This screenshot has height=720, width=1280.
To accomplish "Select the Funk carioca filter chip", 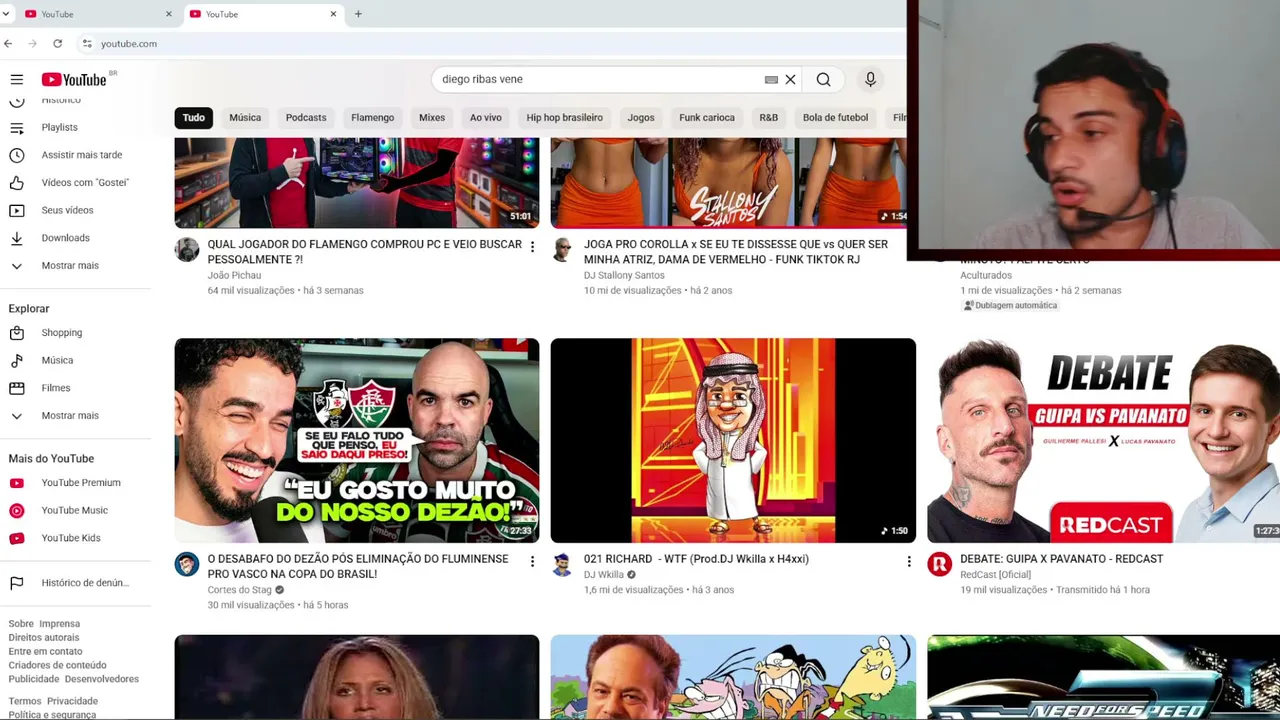I will click(x=707, y=117).
